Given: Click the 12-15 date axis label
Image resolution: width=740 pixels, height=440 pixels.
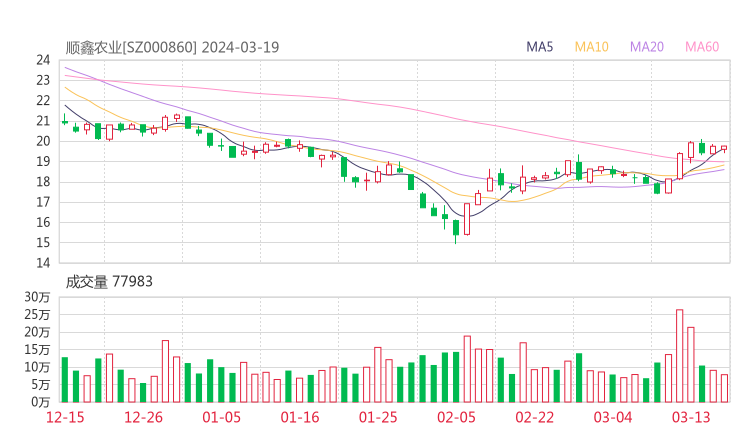Looking at the screenshot, I should tap(65, 417).
